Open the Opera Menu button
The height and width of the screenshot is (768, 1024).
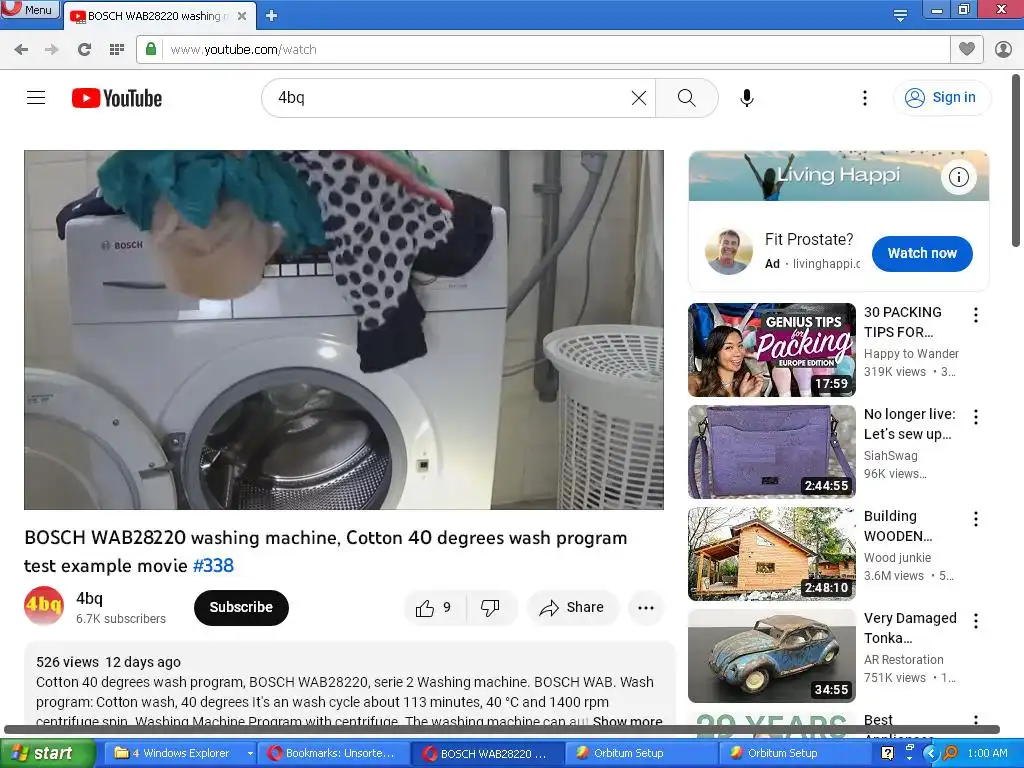[29, 9]
